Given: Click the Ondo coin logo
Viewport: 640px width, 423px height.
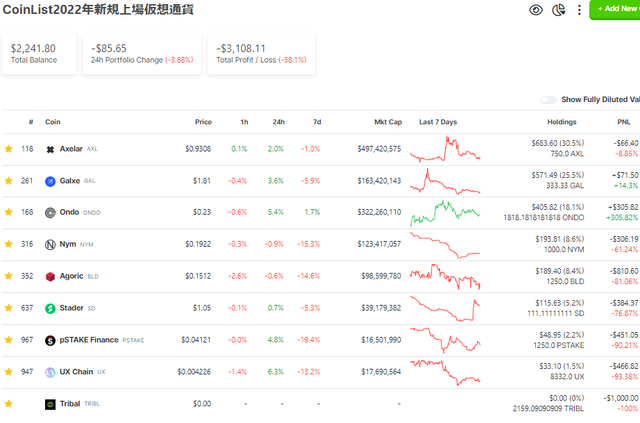Looking at the screenshot, I should (49, 212).
